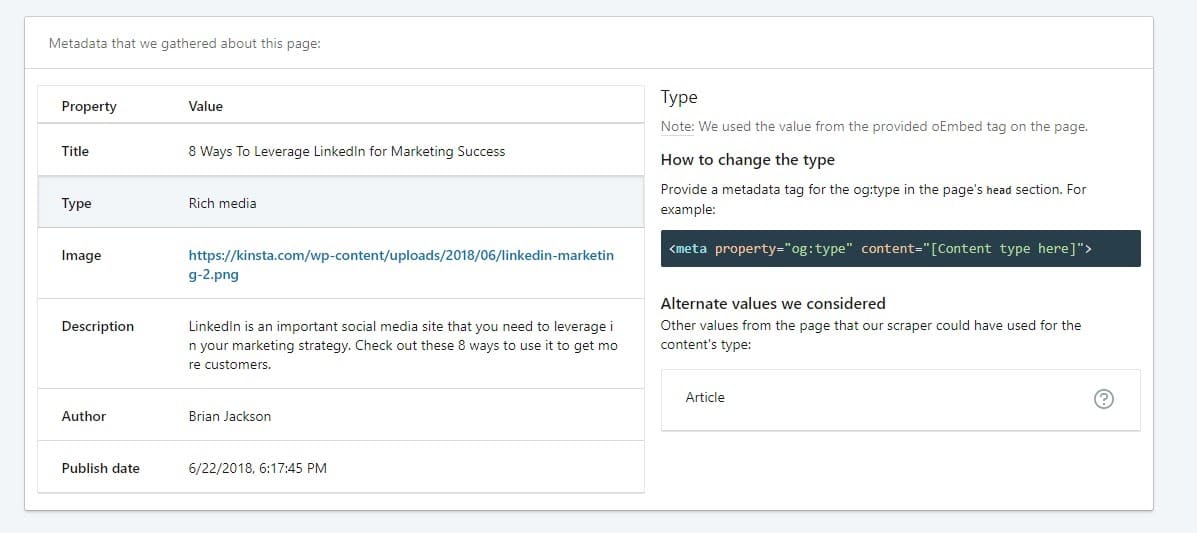Click the LinkedIn description paragraph text

402,345
